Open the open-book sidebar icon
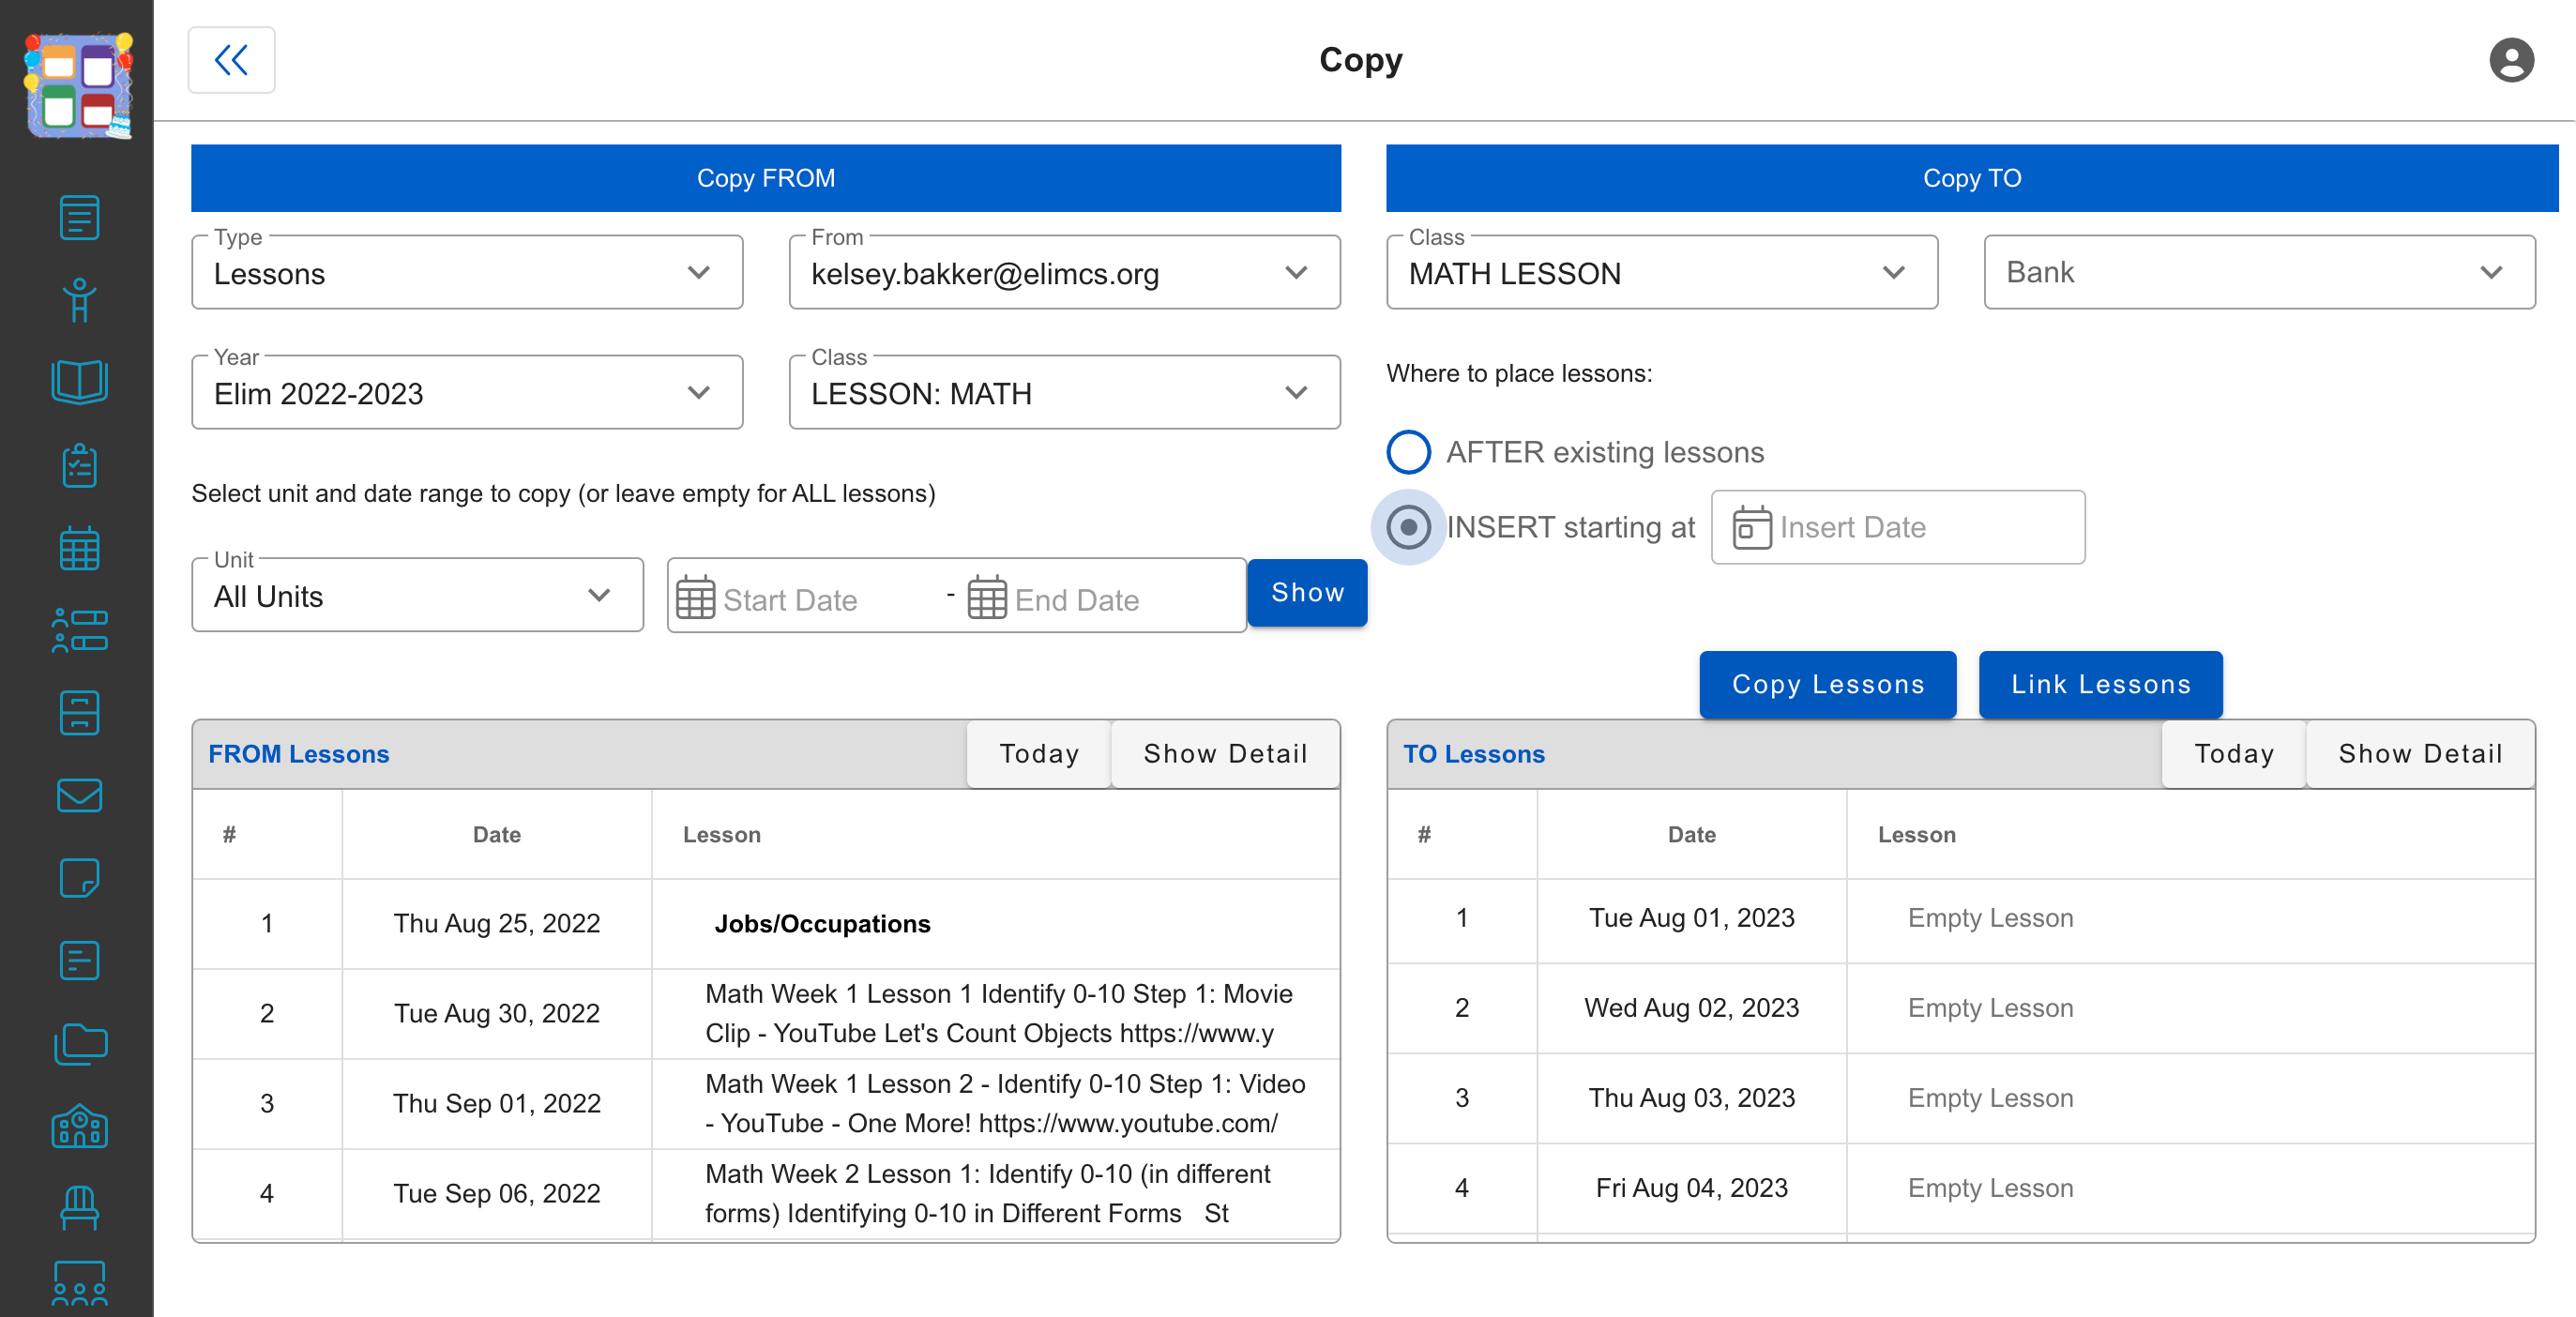This screenshot has width=2576, height=1317. click(x=79, y=382)
